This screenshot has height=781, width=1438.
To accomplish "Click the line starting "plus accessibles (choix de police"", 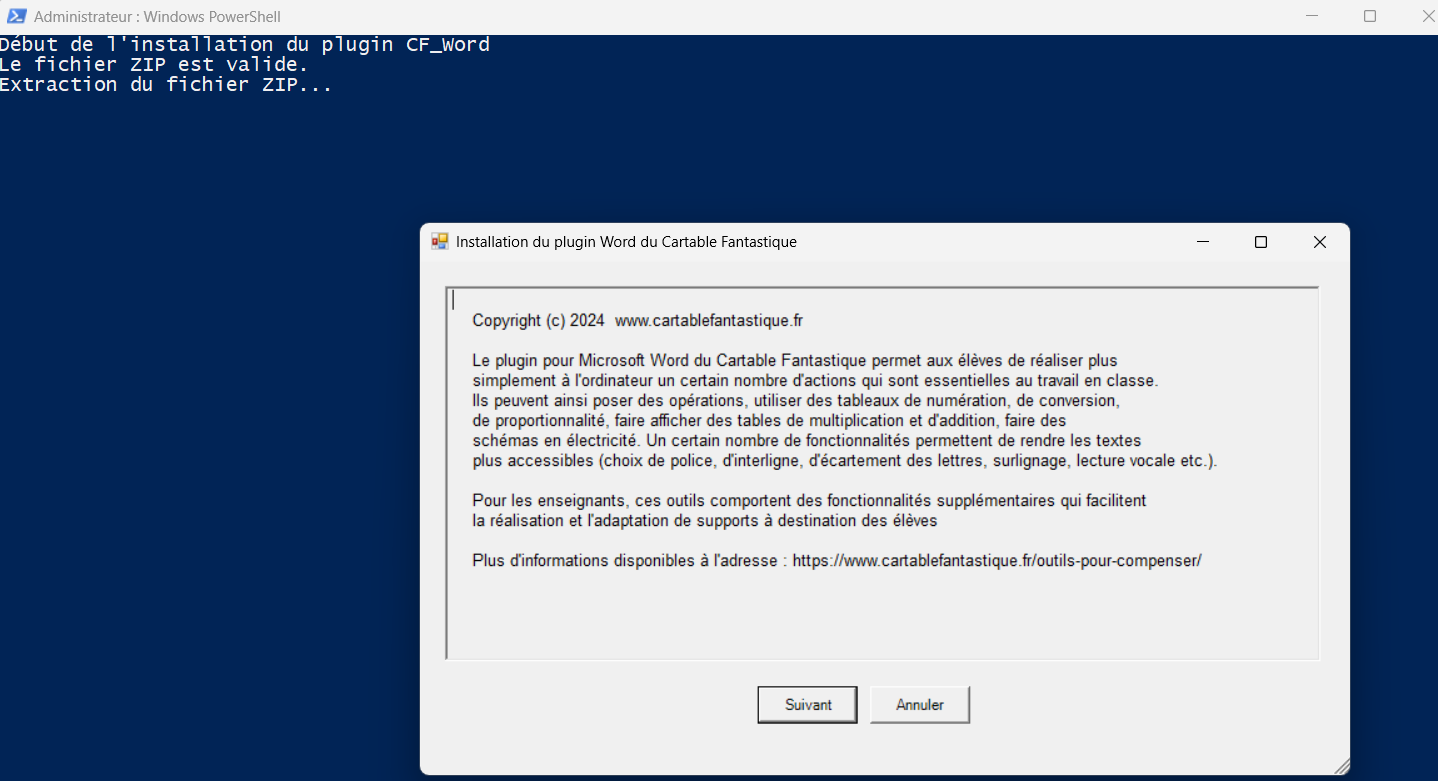I will pos(845,461).
